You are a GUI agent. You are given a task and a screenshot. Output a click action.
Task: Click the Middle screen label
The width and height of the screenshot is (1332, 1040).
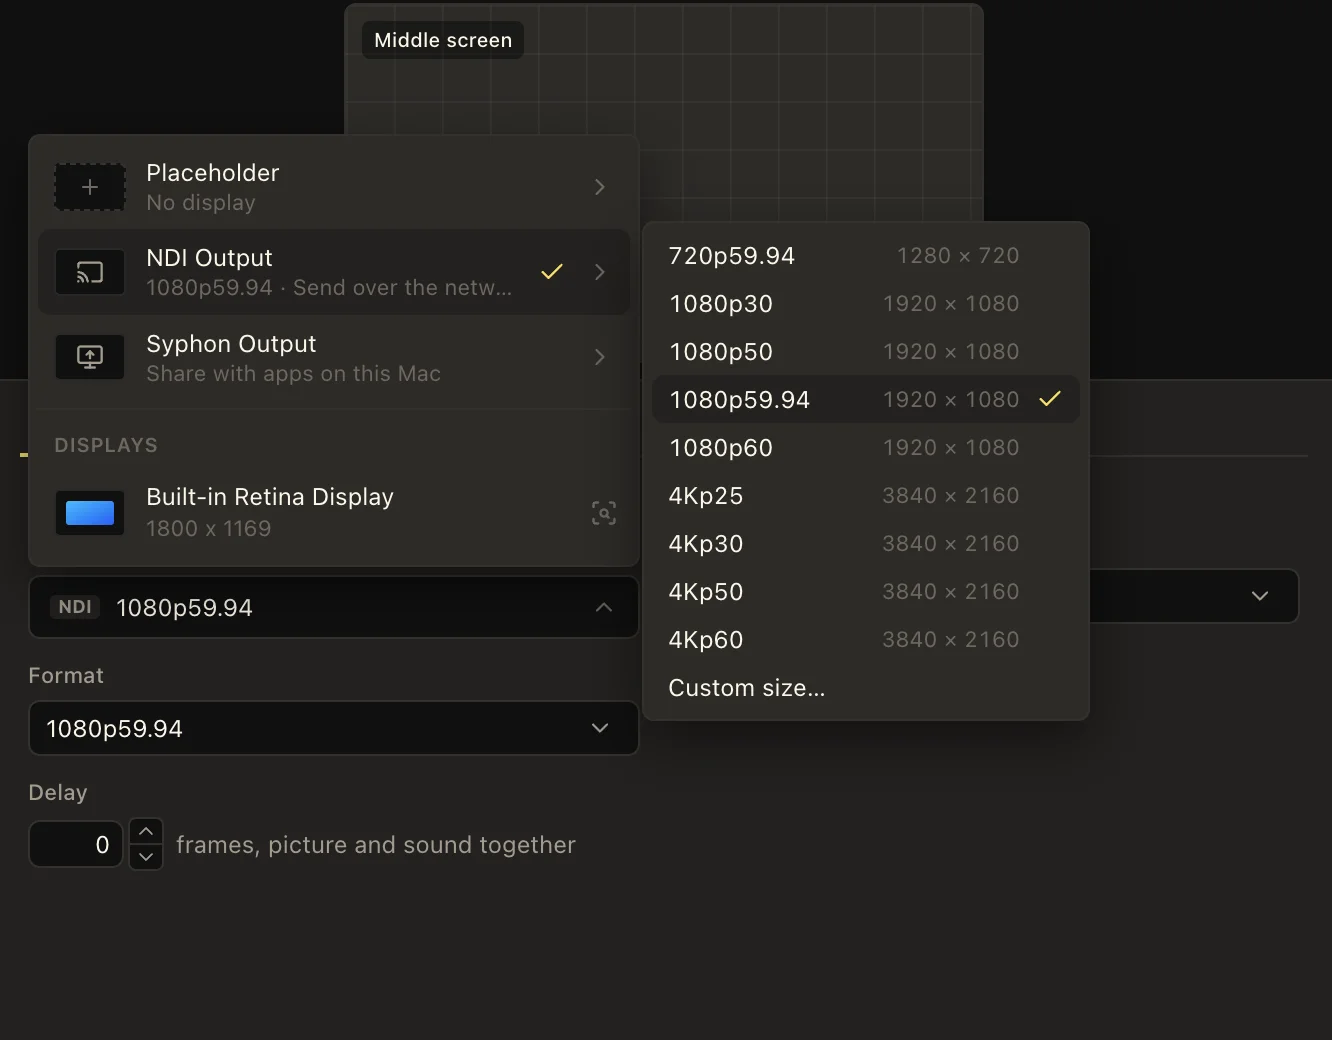click(x=443, y=40)
